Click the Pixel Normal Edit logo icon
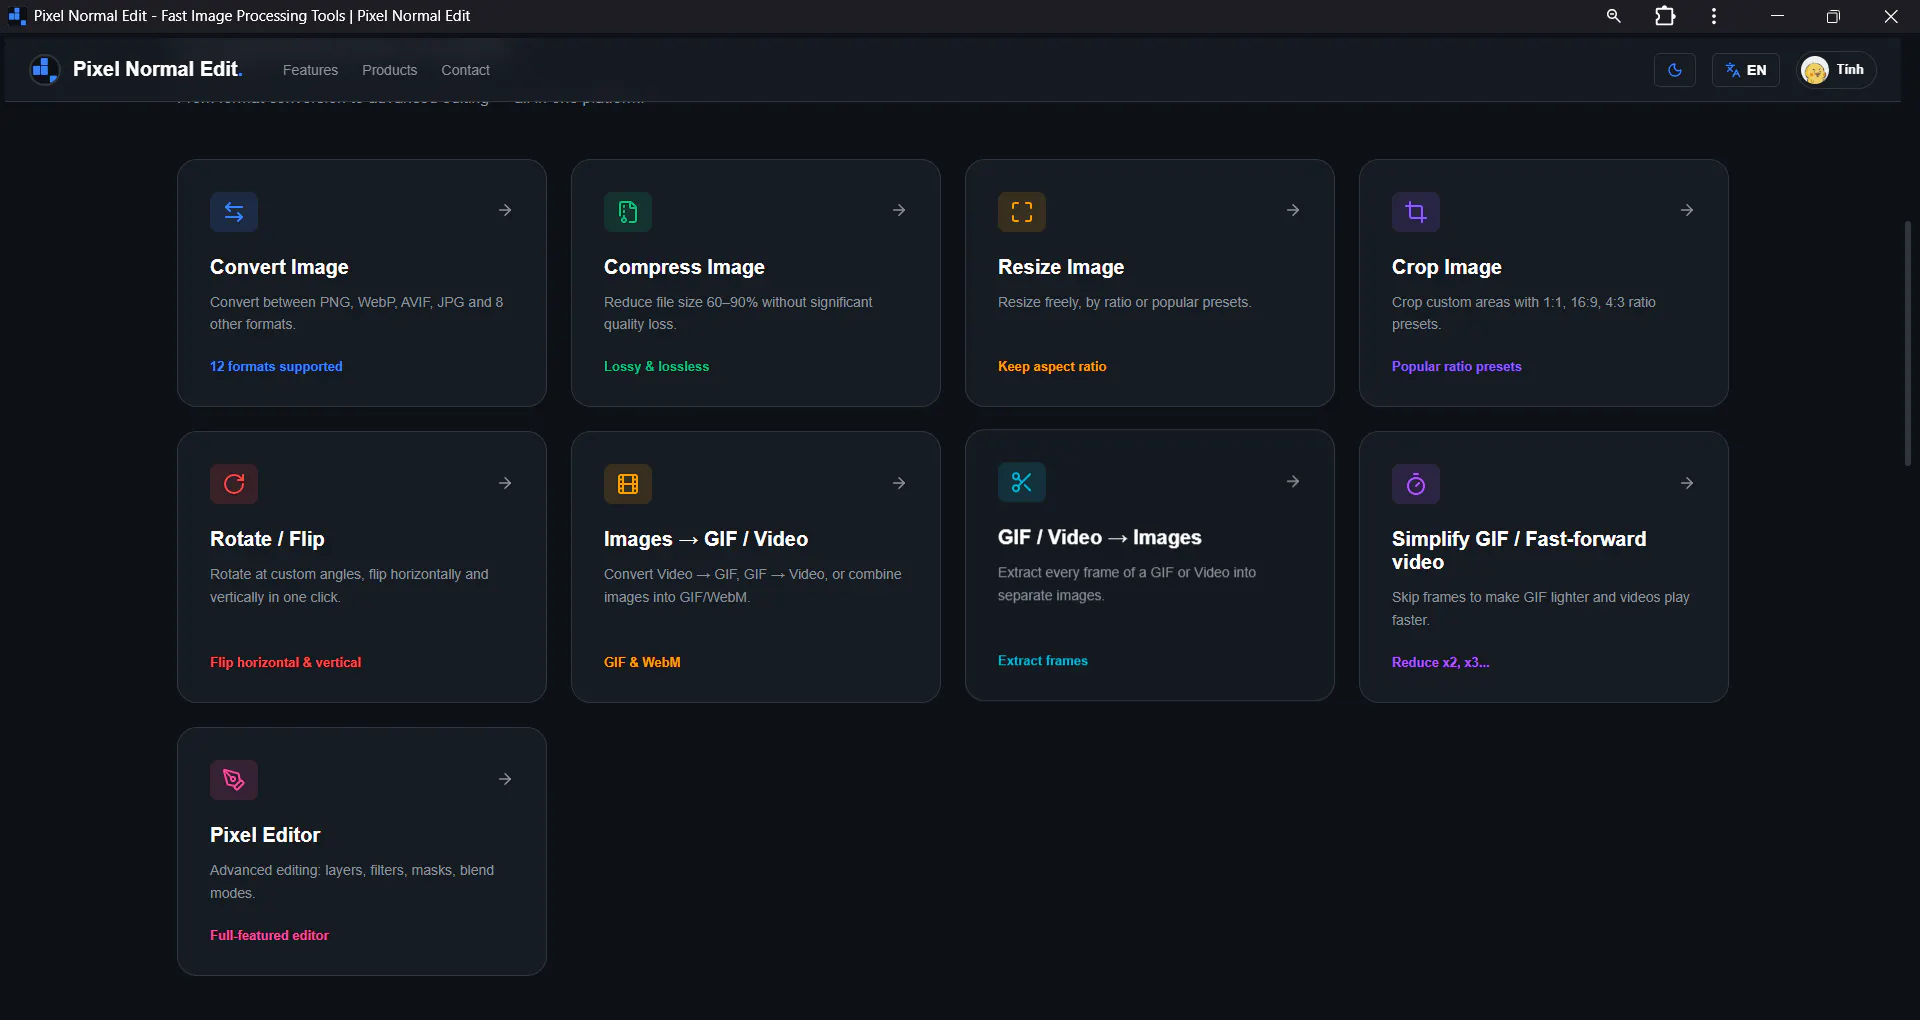 tap(45, 69)
